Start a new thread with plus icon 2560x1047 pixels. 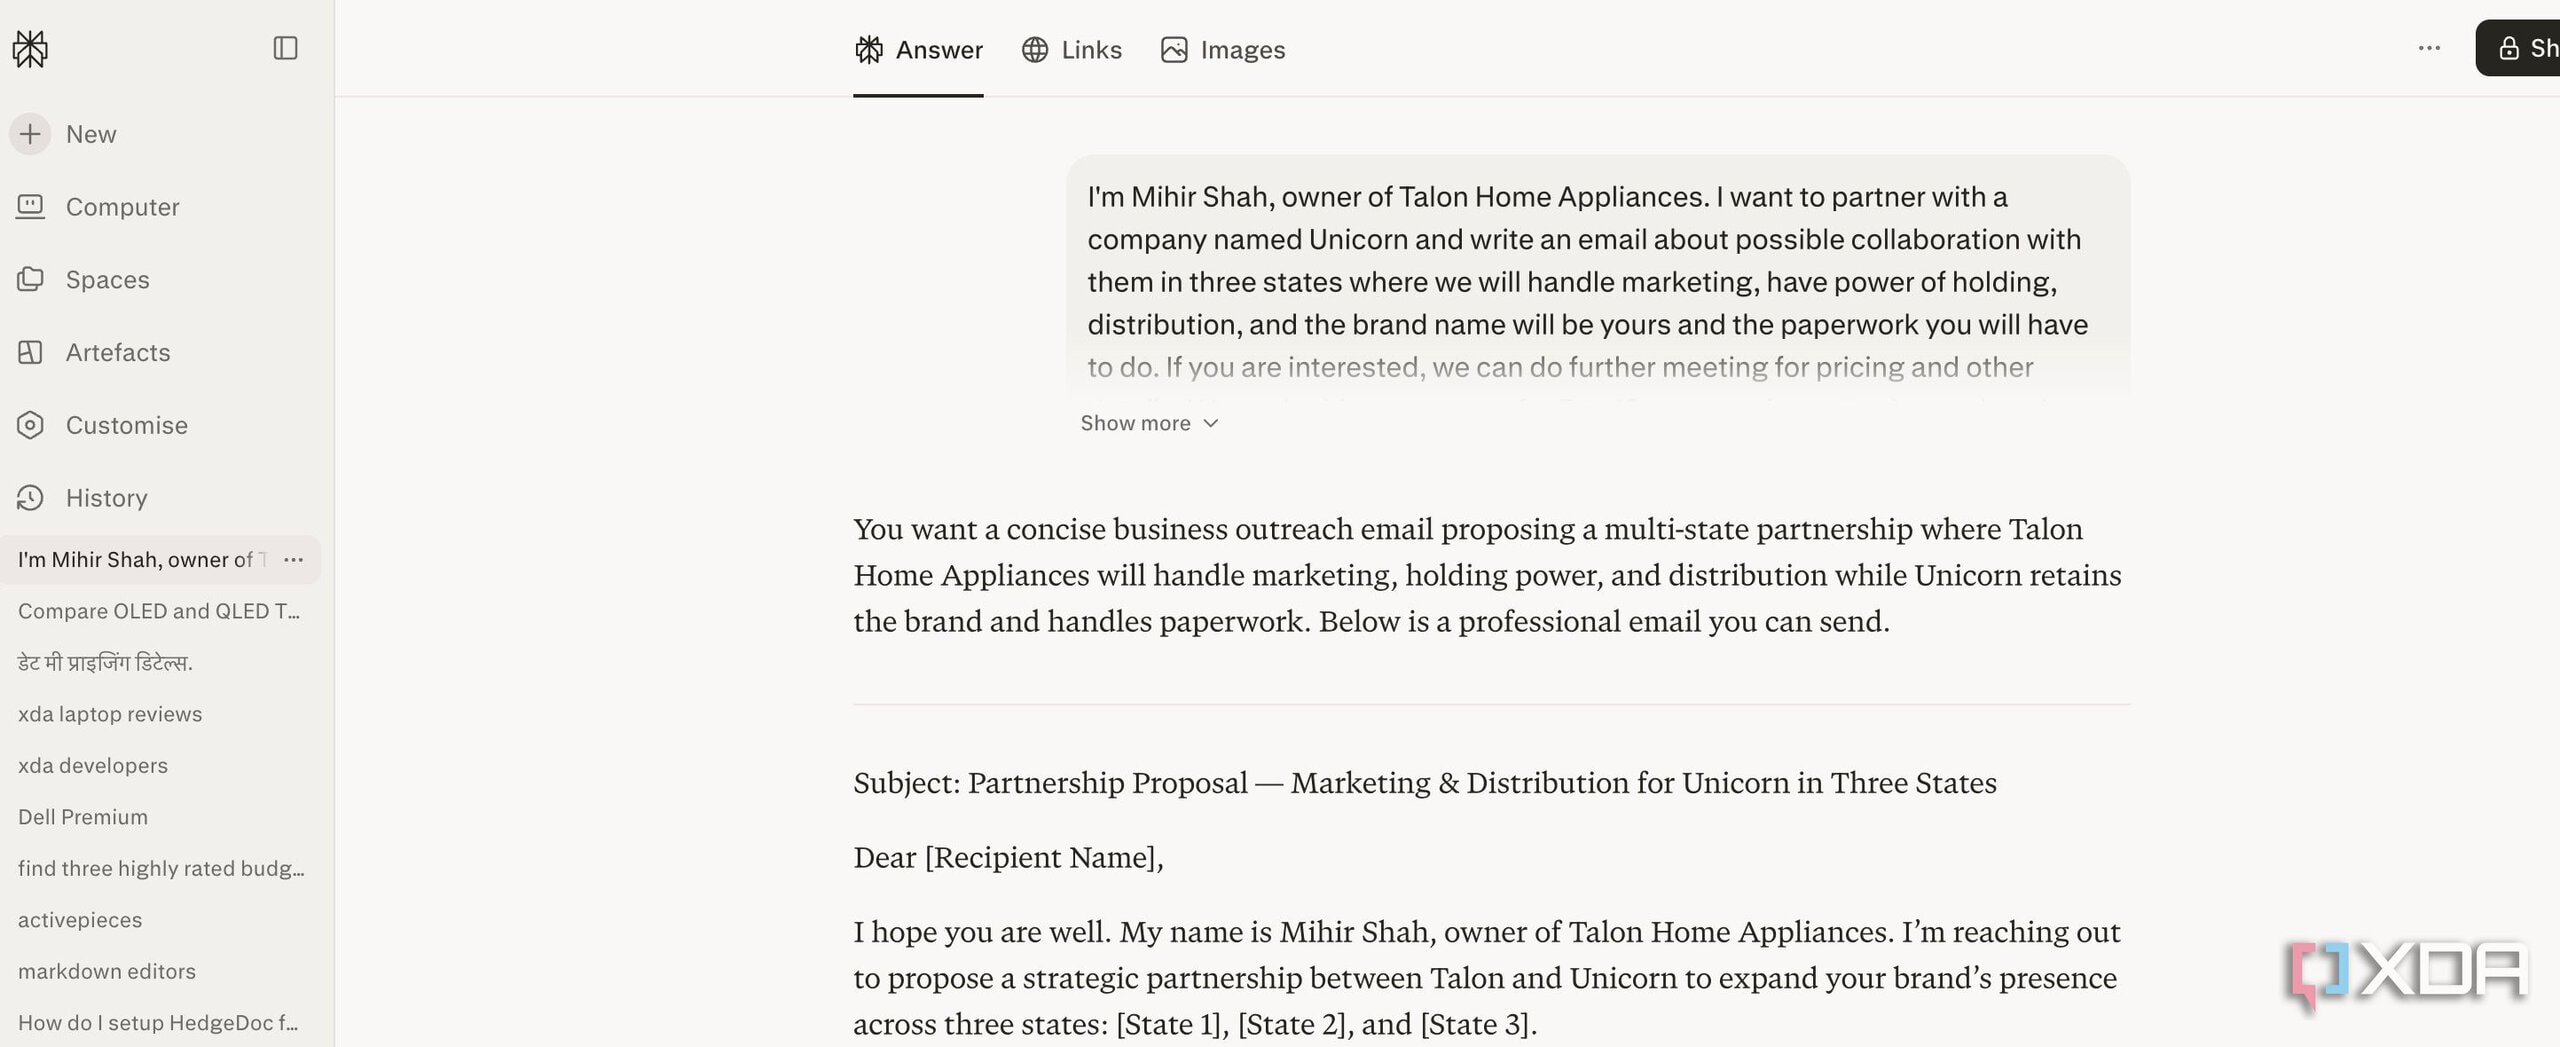pos(31,134)
